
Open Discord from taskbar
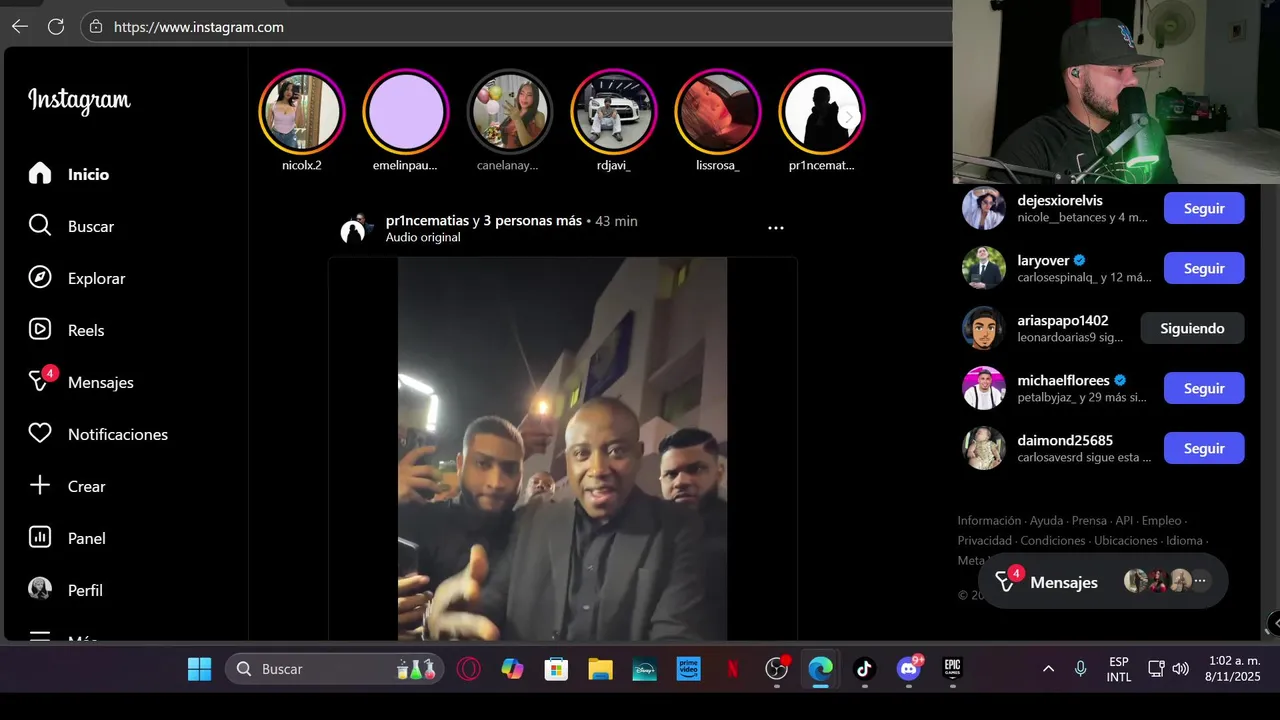pyautogui.click(x=909, y=668)
